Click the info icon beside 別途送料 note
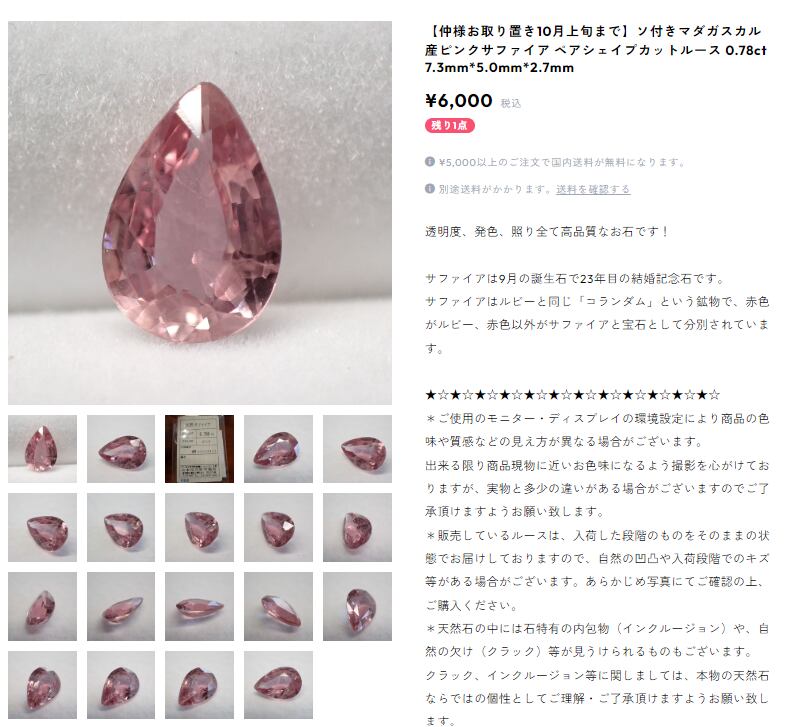The image size is (812, 727). [429, 188]
